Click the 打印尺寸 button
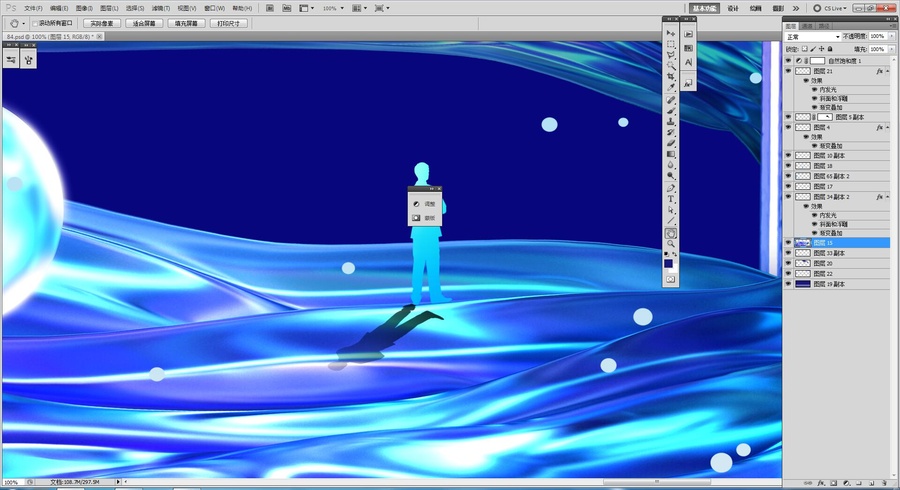Image resolution: width=900 pixels, height=490 pixels. coord(229,24)
